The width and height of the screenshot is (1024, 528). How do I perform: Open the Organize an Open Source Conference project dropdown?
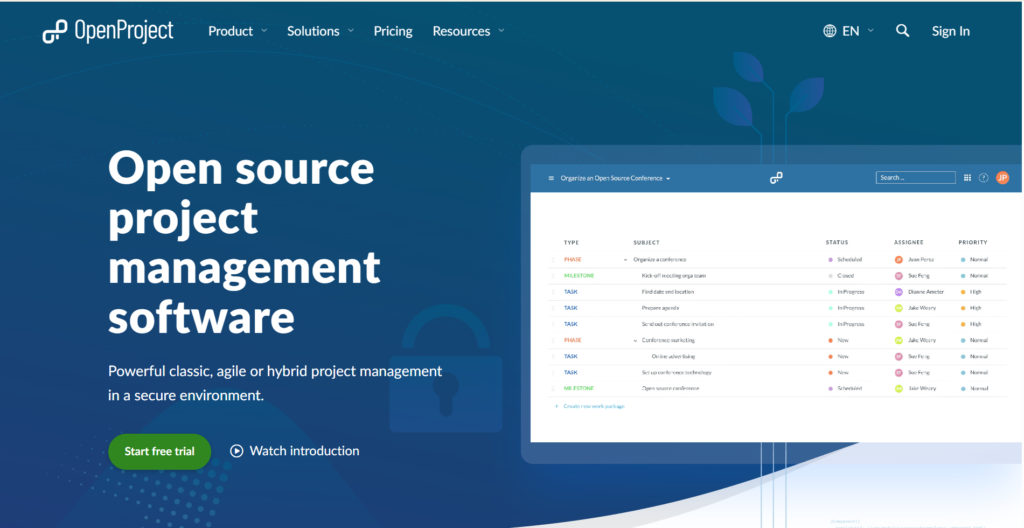615,178
